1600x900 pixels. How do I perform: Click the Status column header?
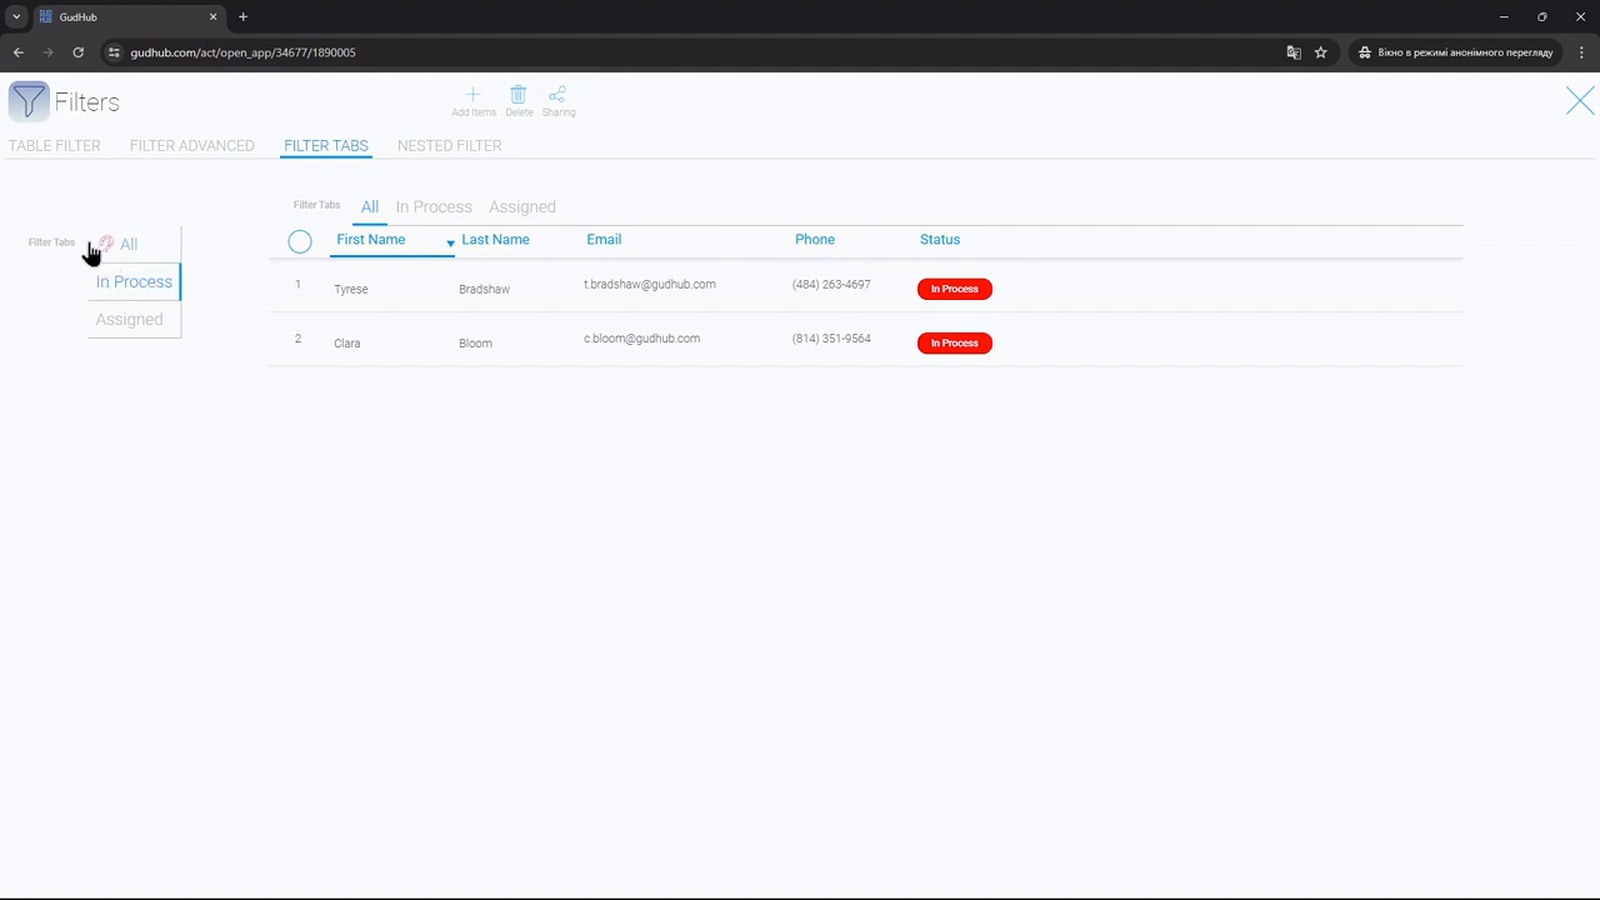[940, 239]
